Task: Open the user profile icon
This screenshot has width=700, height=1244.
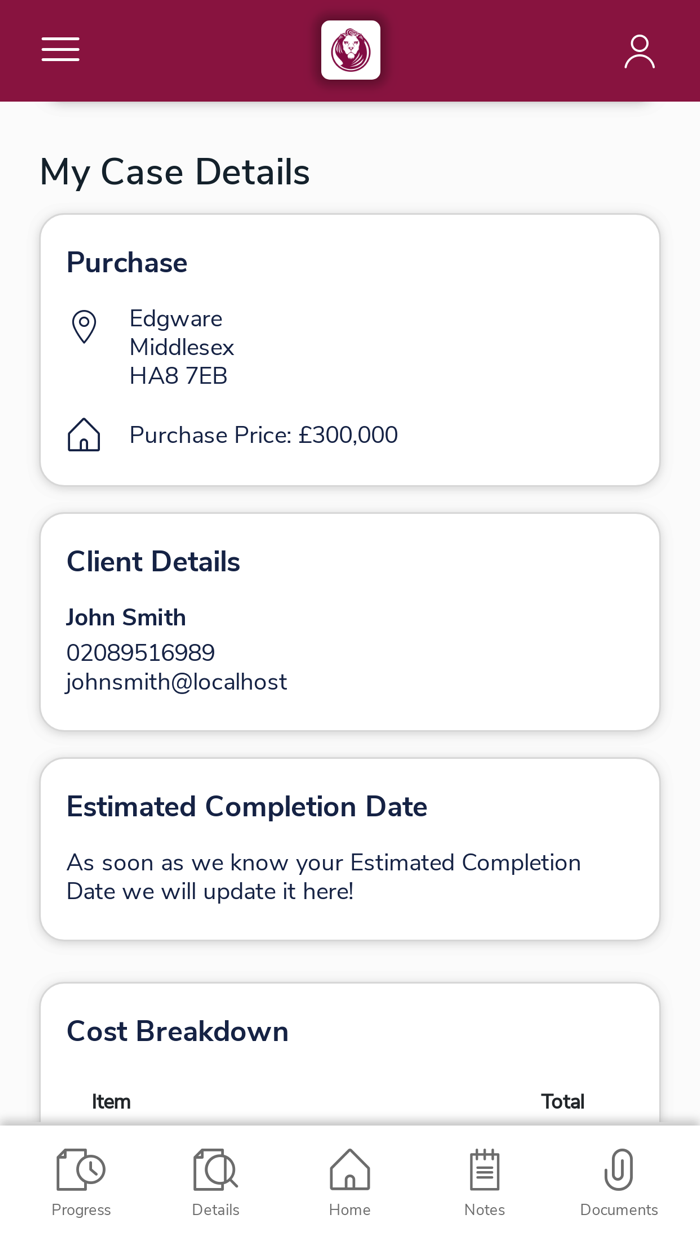Action: click(x=639, y=51)
